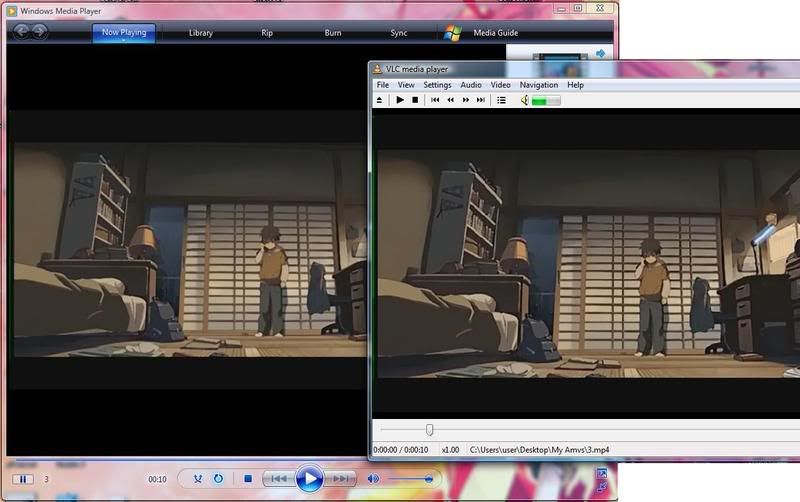Click the Windows Media Player video area
The image size is (800, 502).
pyautogui.click(x=187, y=250)
